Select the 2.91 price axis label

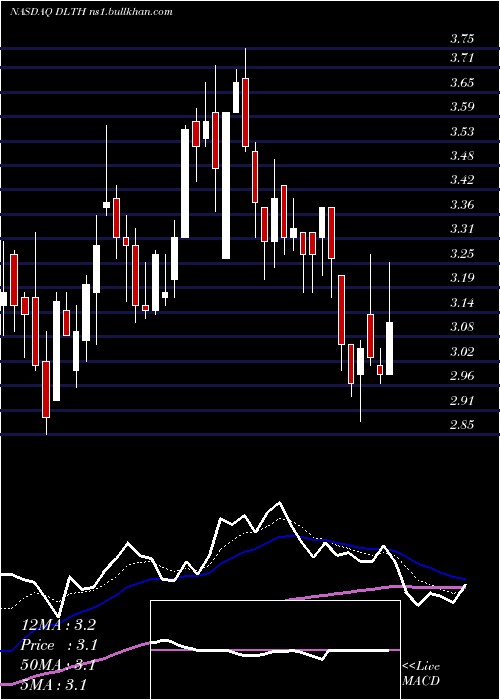(462, 400)
